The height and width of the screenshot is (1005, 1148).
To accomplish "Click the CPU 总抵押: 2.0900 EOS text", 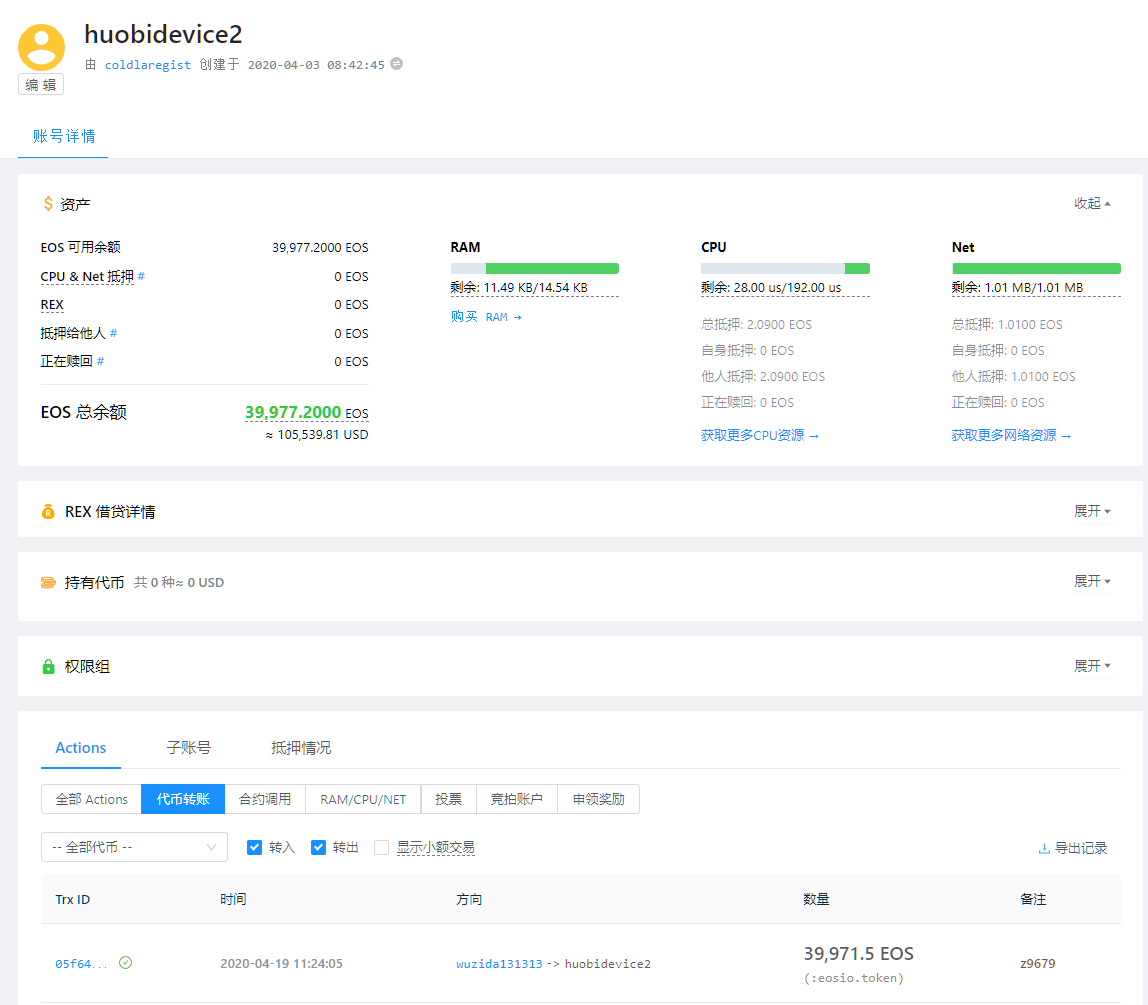I will 756,324.
